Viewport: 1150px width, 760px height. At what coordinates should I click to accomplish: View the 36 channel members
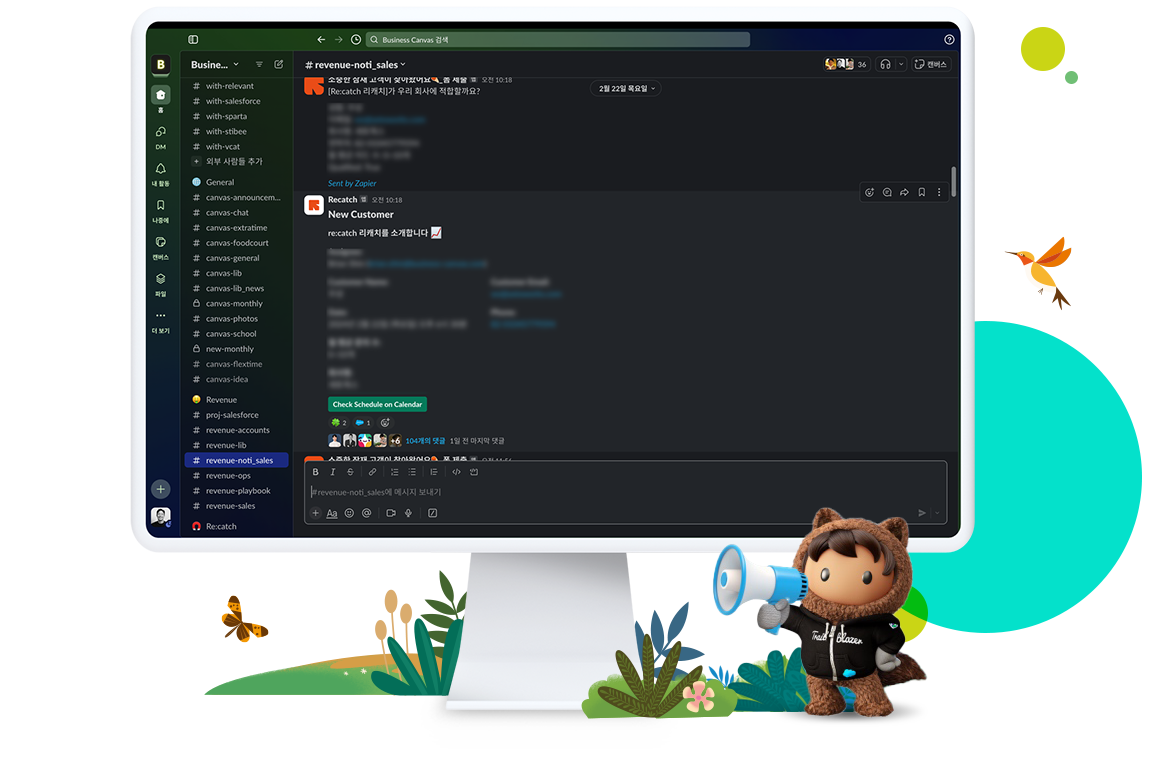point(846,65)
